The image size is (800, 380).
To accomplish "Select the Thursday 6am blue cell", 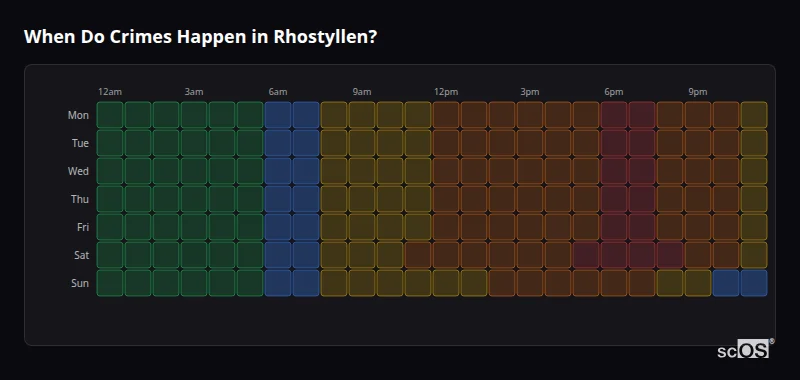I will [x=278, y=199].
